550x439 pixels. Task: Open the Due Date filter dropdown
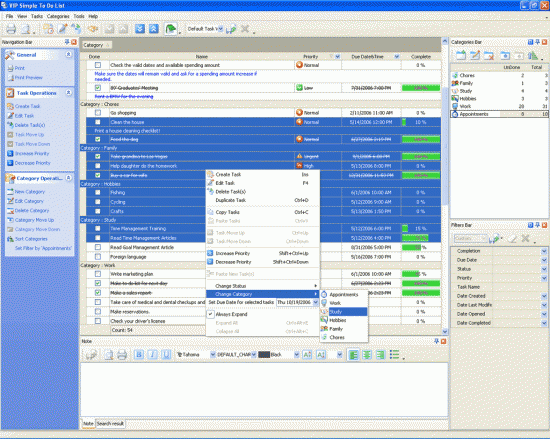click(544, 260)
